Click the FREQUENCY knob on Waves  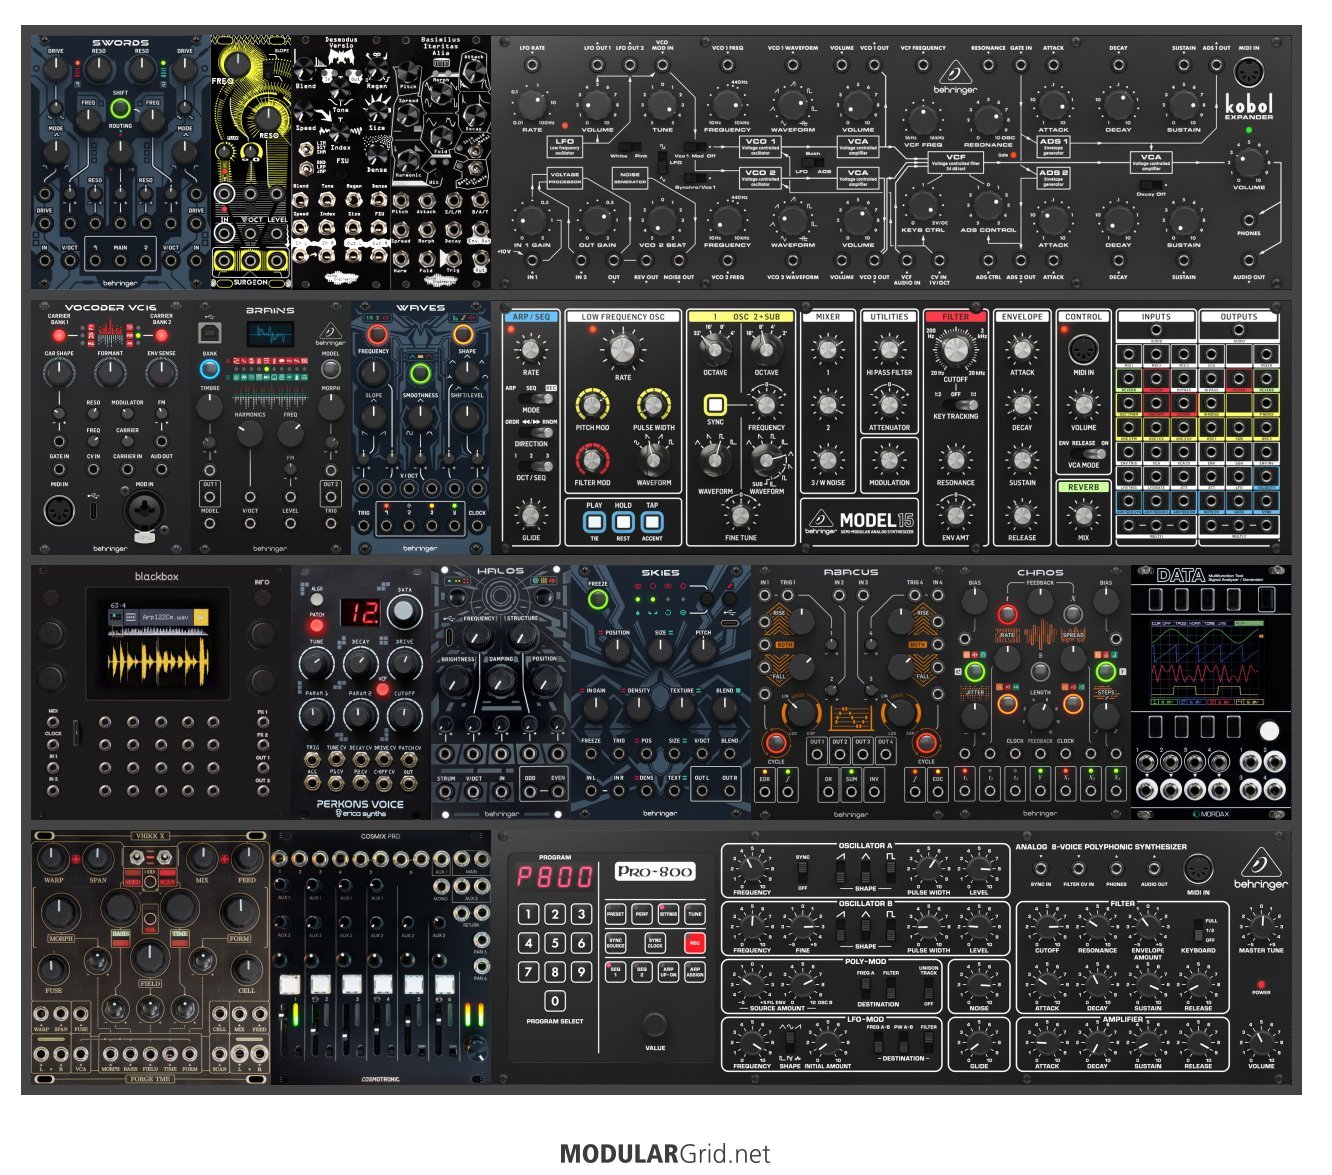(x=373, y=372)
